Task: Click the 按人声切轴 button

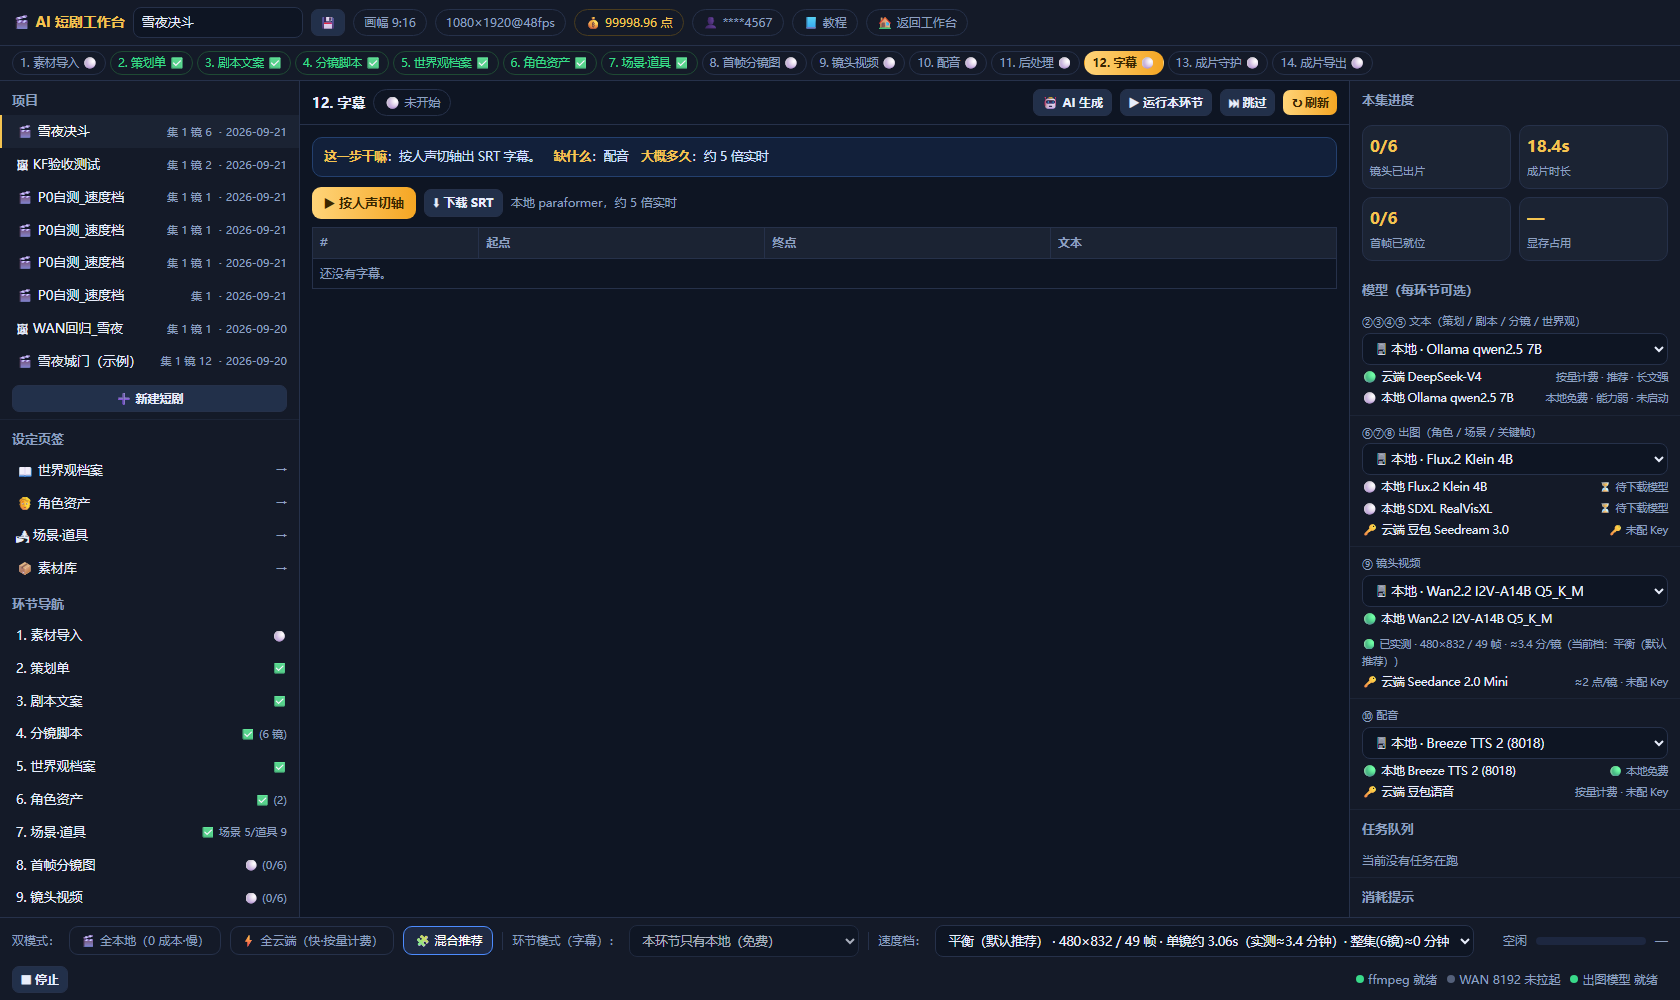Action: click(x=364, y=203)
